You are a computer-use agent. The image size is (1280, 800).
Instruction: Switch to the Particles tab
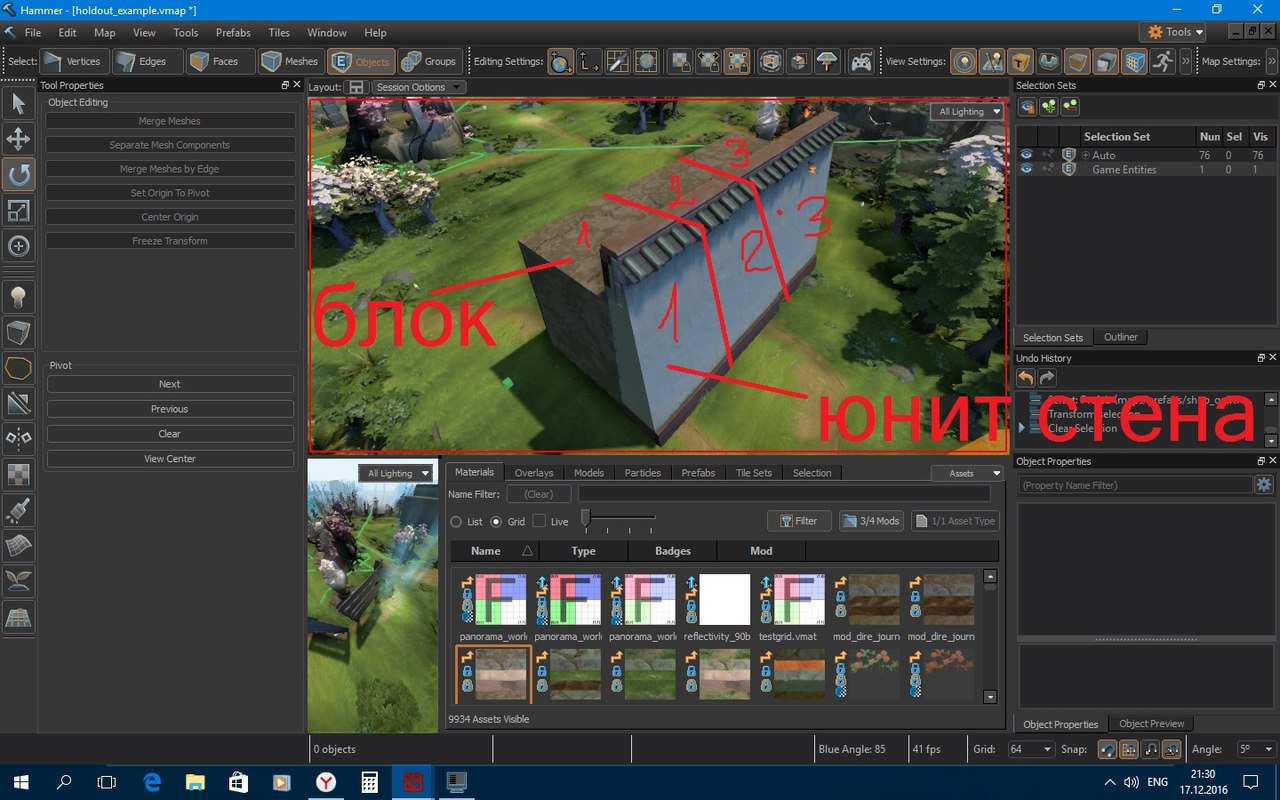point(643,473)
